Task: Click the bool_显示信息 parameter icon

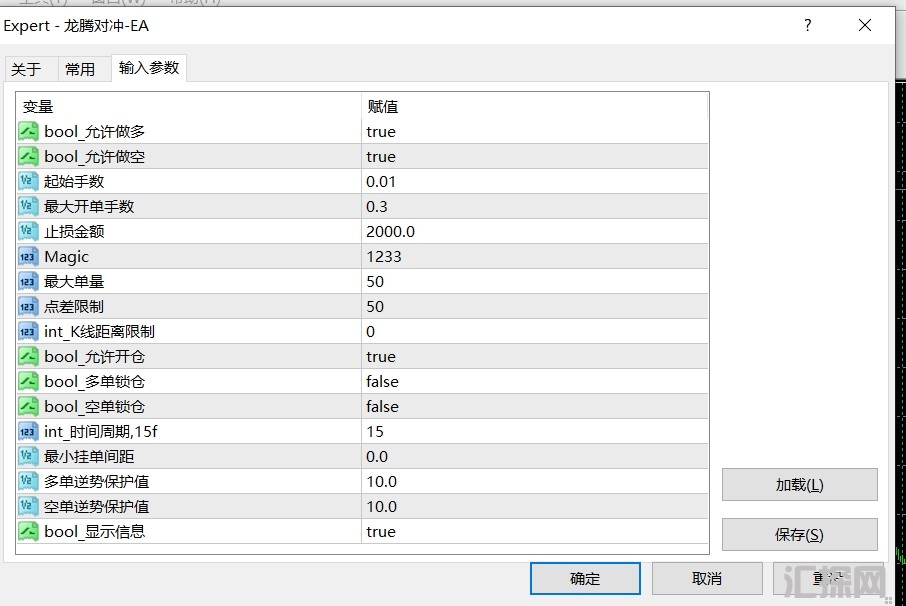Action: pos(29,532)
